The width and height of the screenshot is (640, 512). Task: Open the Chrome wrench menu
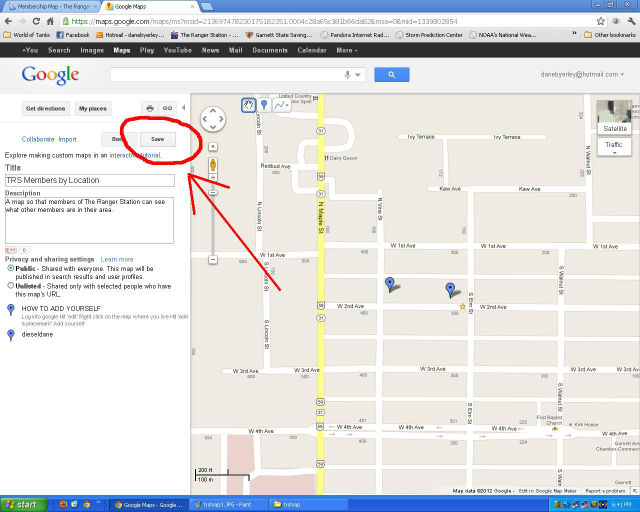click(x=631, y=21)
